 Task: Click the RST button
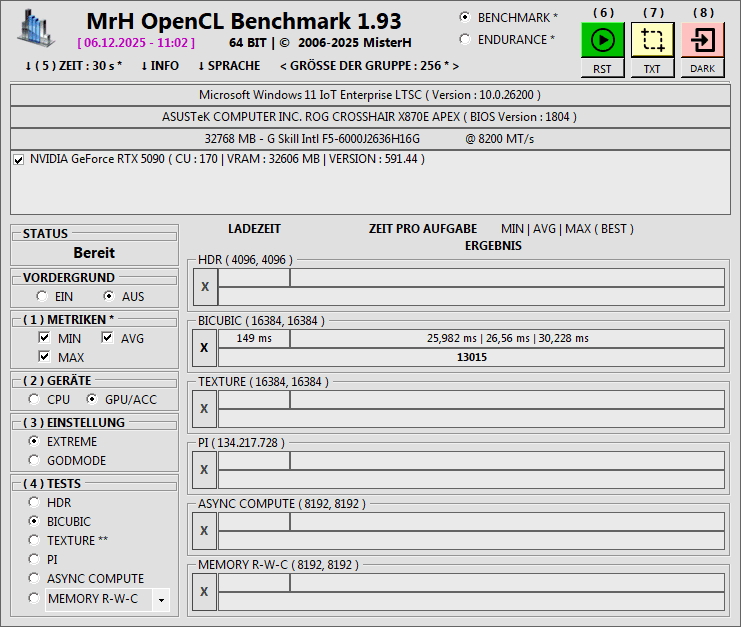tap(603, 69)
